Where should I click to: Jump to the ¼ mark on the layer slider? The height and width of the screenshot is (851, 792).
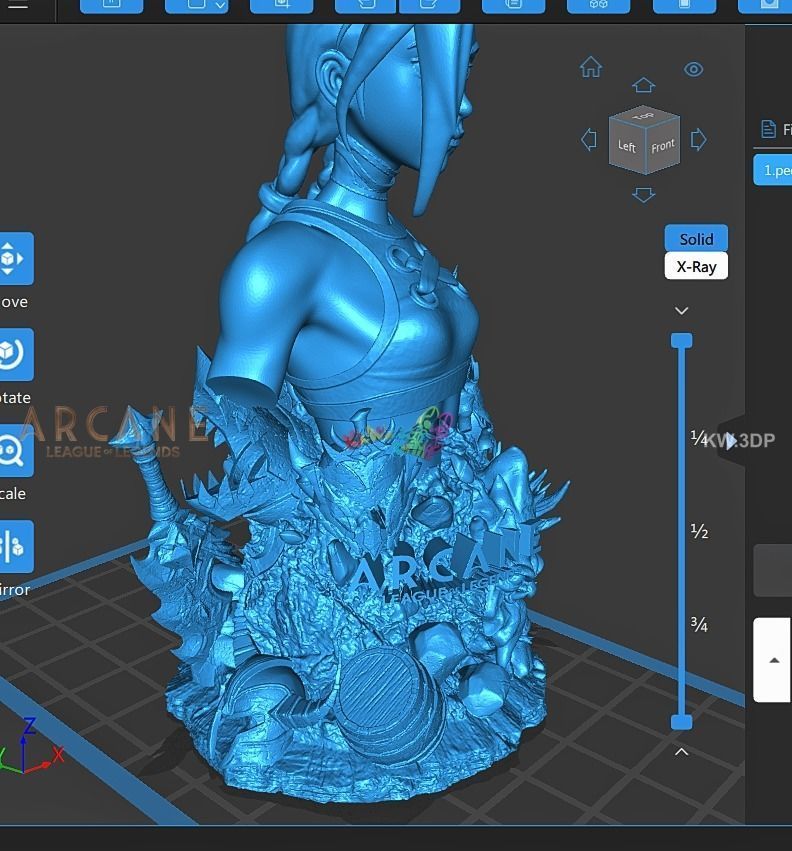click(x=699, y=437)
